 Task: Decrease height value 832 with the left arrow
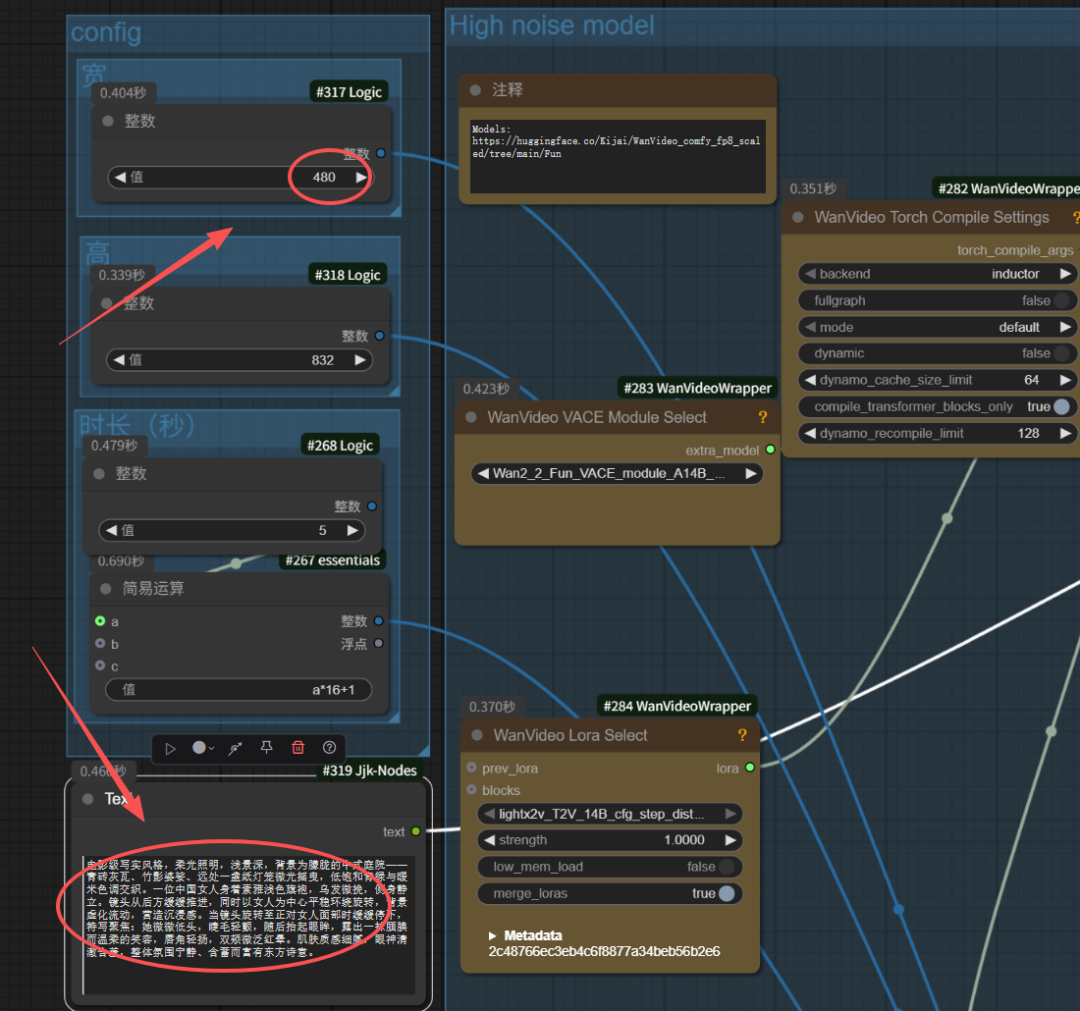(118, 360)
